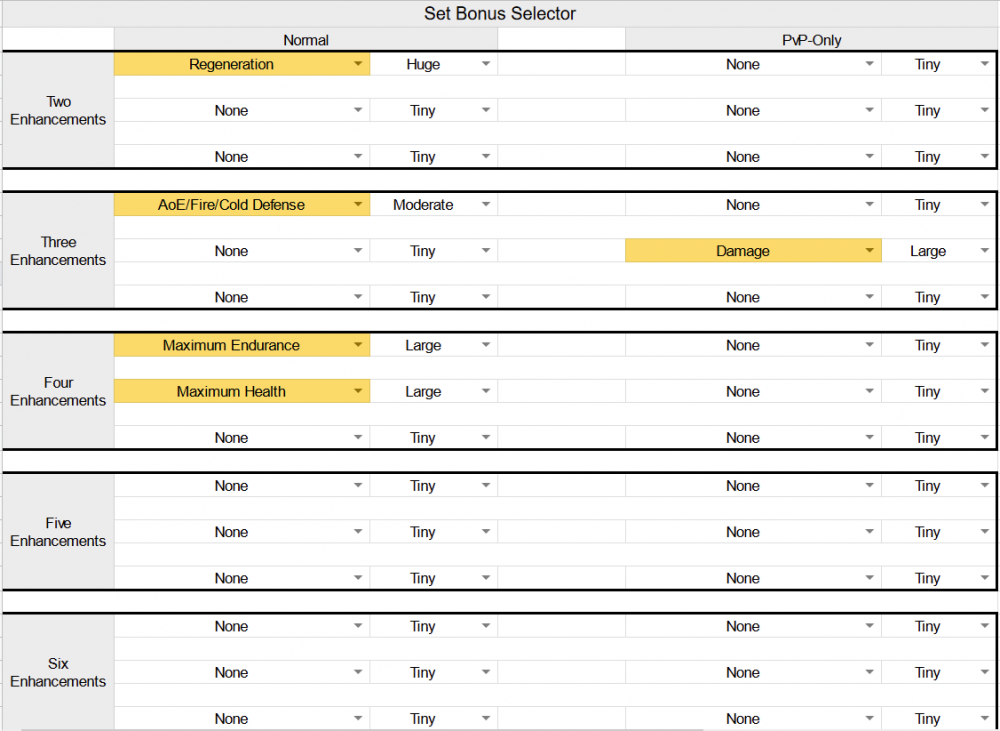The image size is (1000, 731).
Task: Click the PvP-Only column header
Action: (811, 40)
